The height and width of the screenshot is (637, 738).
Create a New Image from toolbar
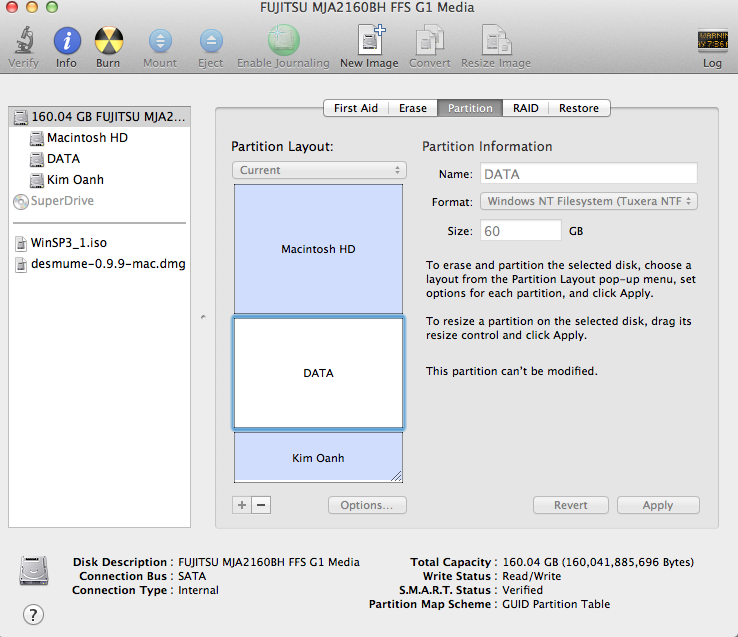(370, 40)
